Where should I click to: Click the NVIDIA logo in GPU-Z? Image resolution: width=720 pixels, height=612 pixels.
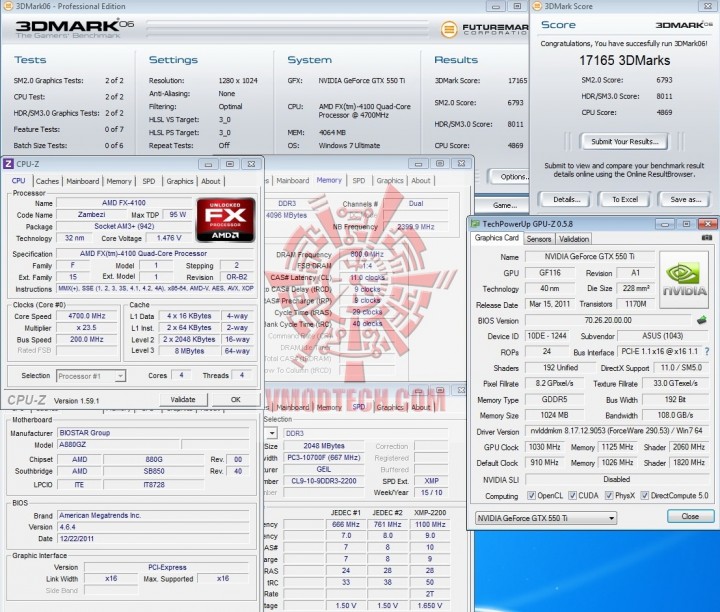tap(684, 279)
